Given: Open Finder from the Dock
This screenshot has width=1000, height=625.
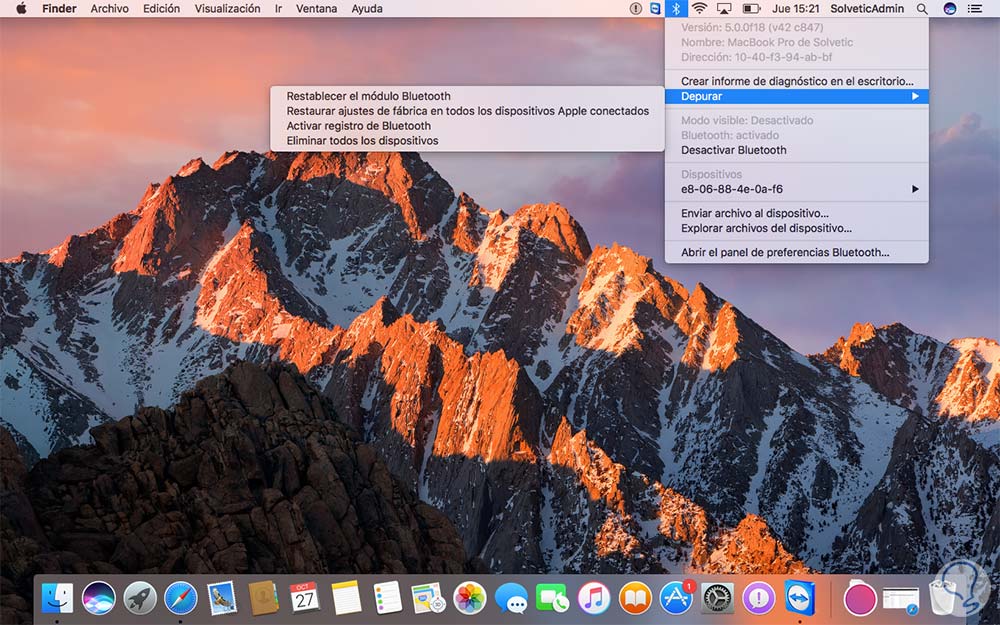Looking at the screenshot, I should 57,598.
